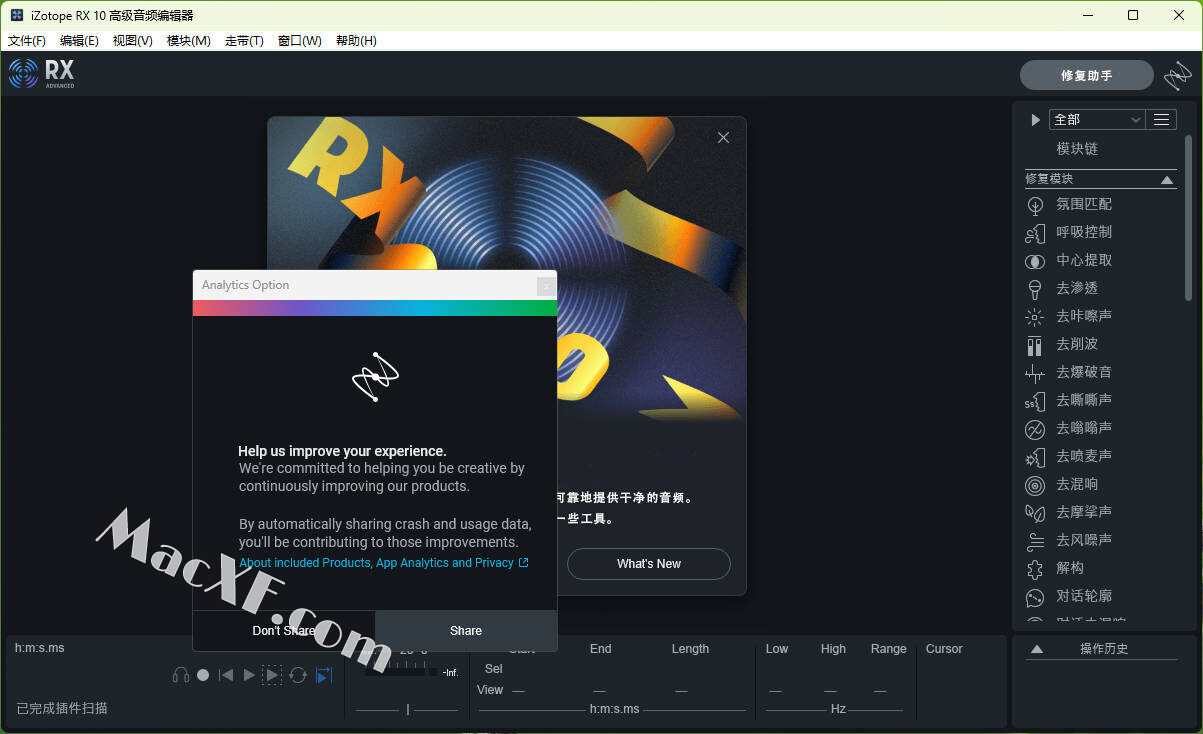1203x734 pixels.
Task: Open the 模块(M) menu
Action: click(x=189, y=41)
